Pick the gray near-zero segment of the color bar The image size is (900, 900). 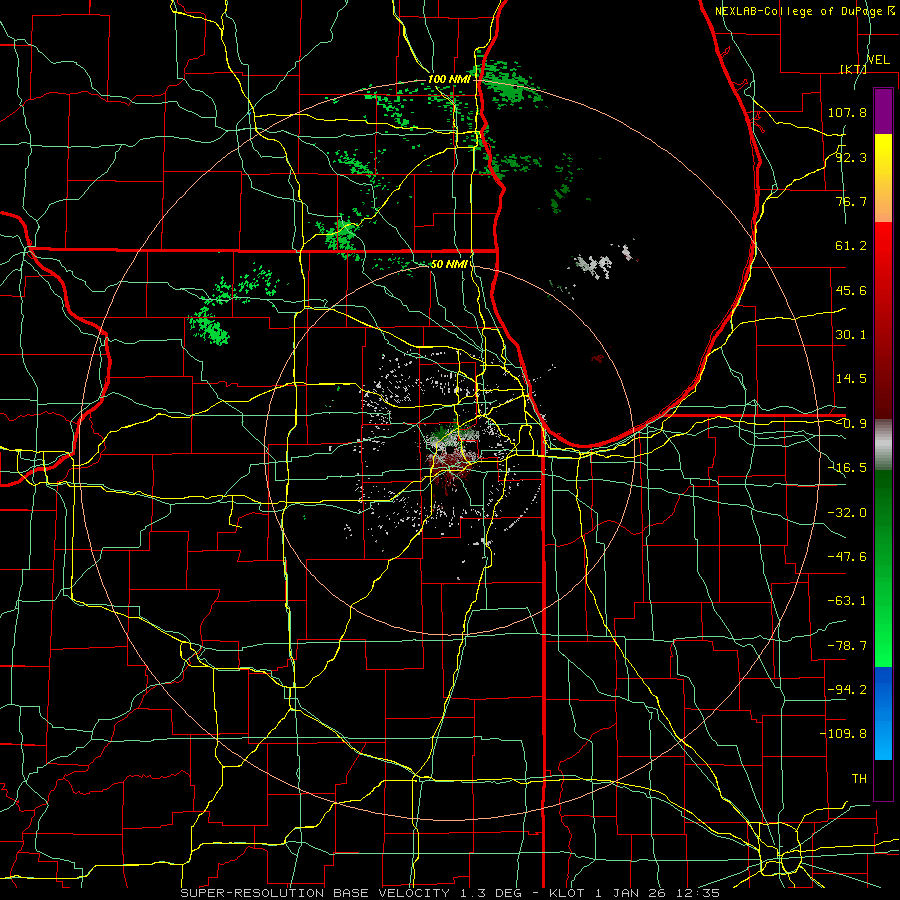pos(883,445)
